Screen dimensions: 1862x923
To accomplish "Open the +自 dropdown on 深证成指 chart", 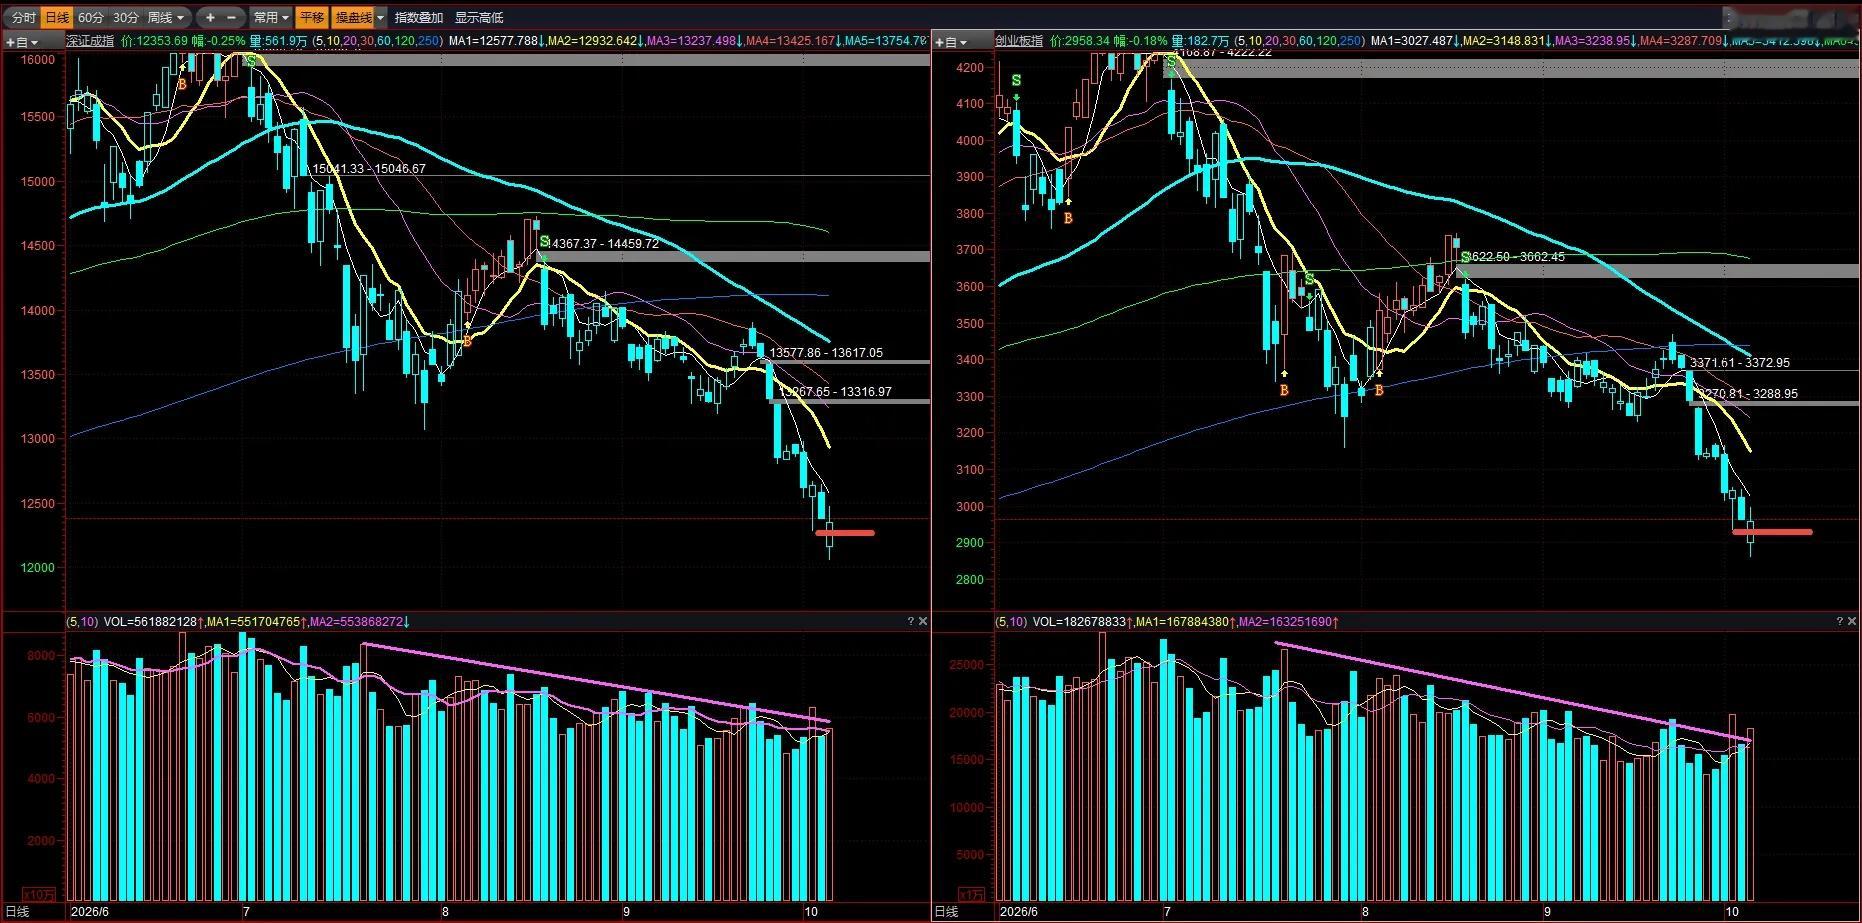I will 22,41.
